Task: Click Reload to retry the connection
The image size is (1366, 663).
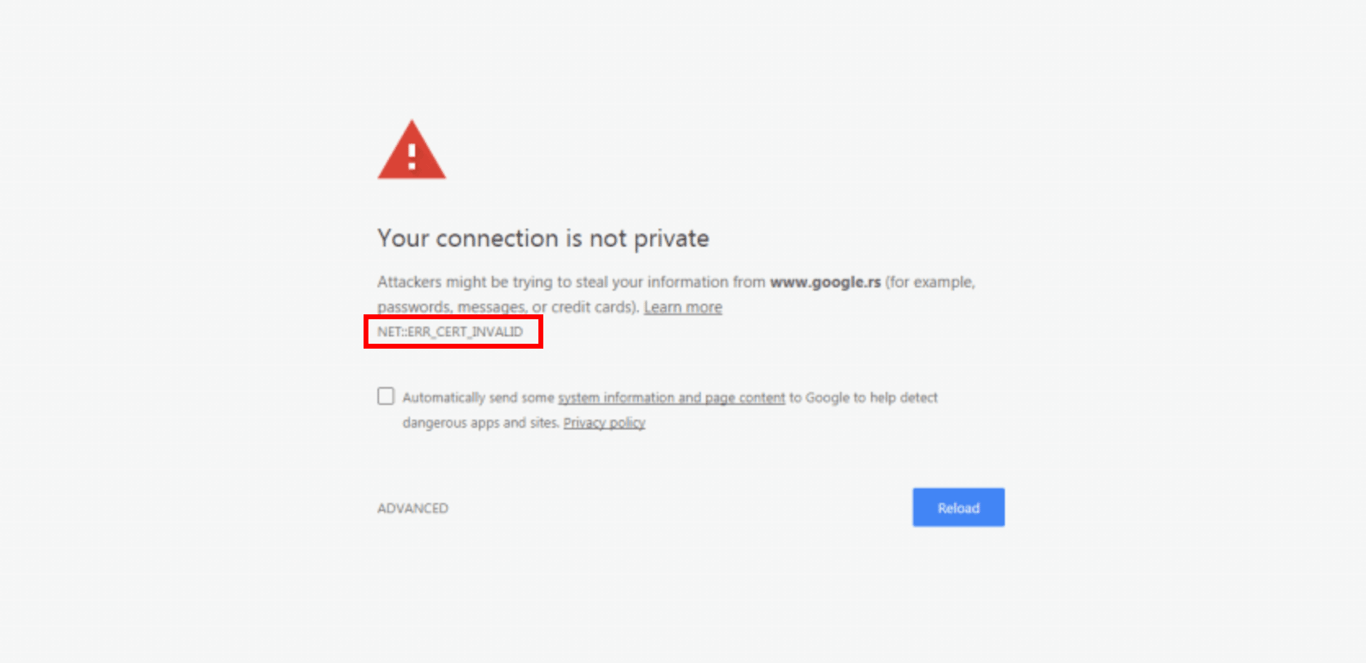Action: [957, 507]
